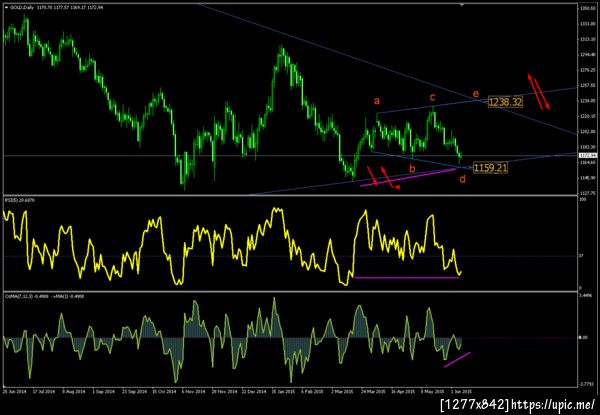The width and height of the screenshot is (600, 415).
Task: Select the 1159.21 price label
Action: [x=491, y=168]
